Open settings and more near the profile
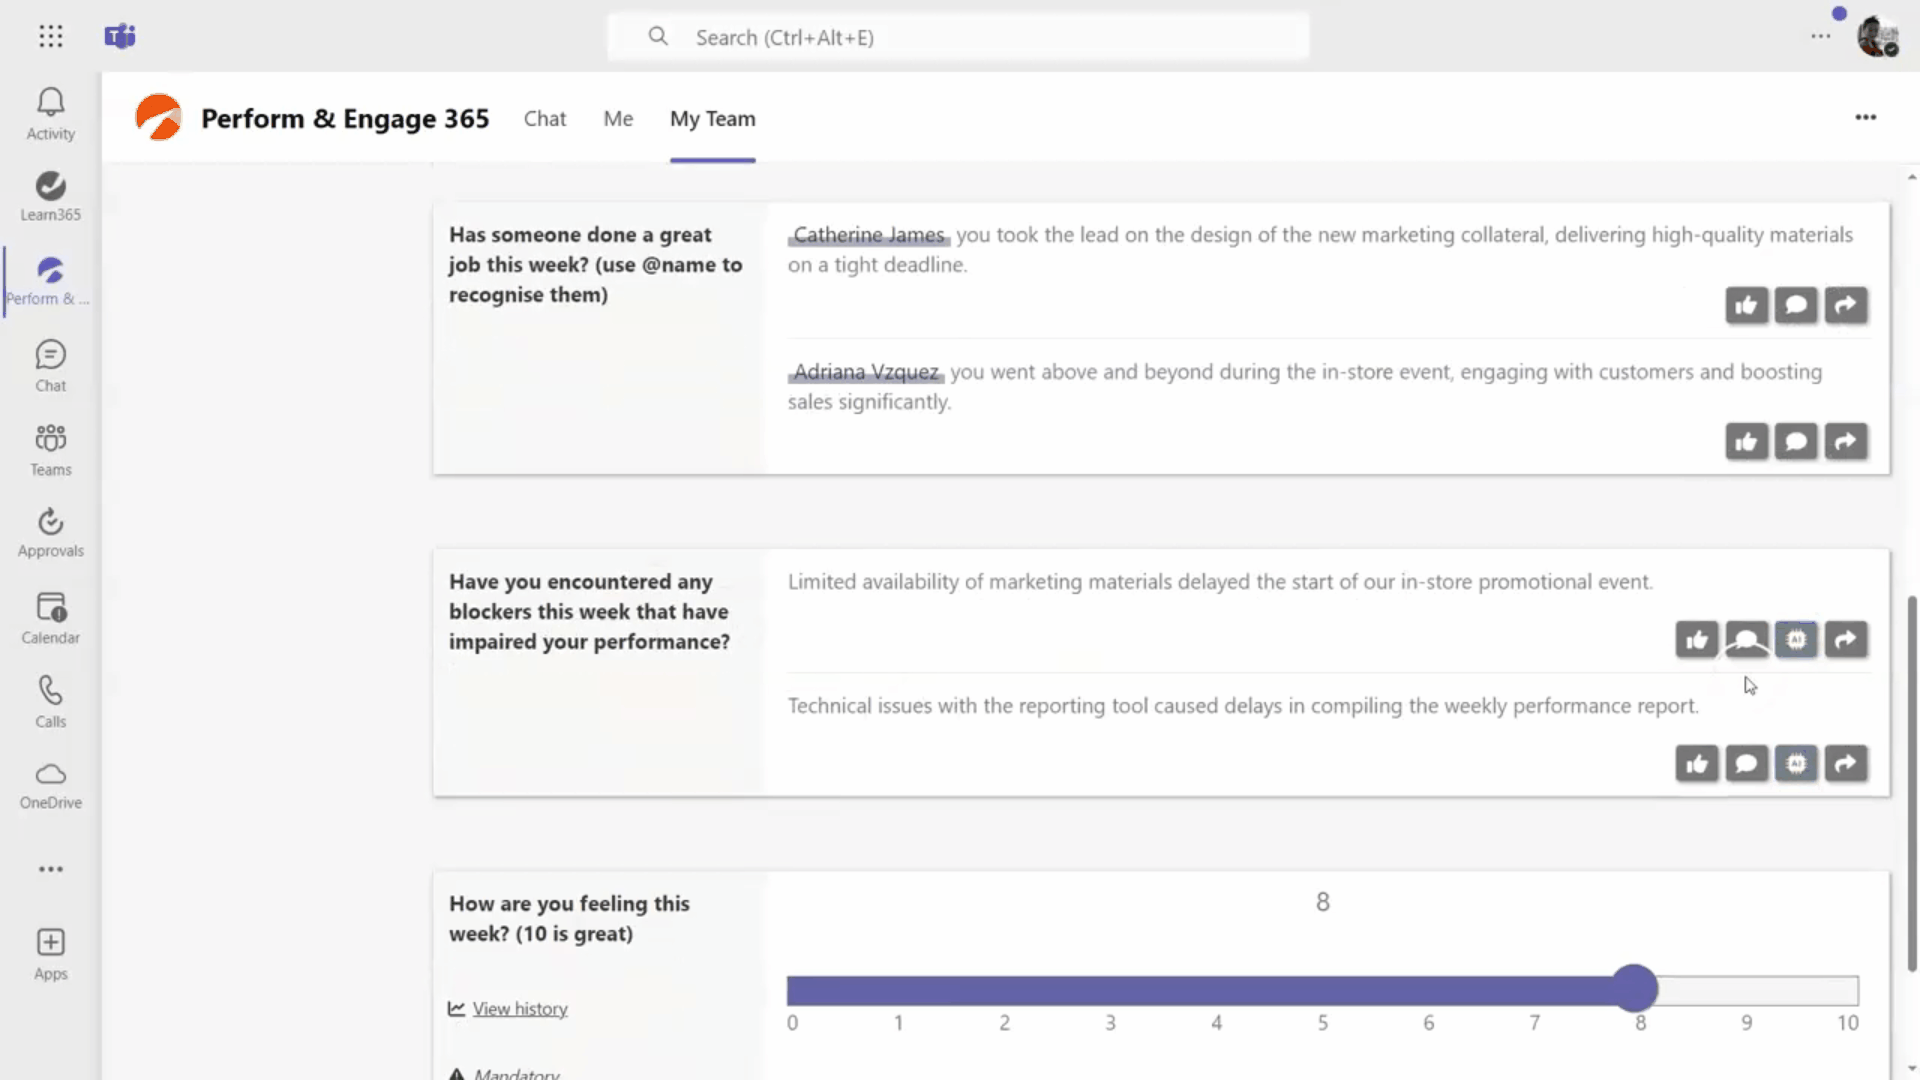 (x=1820, y=37)
